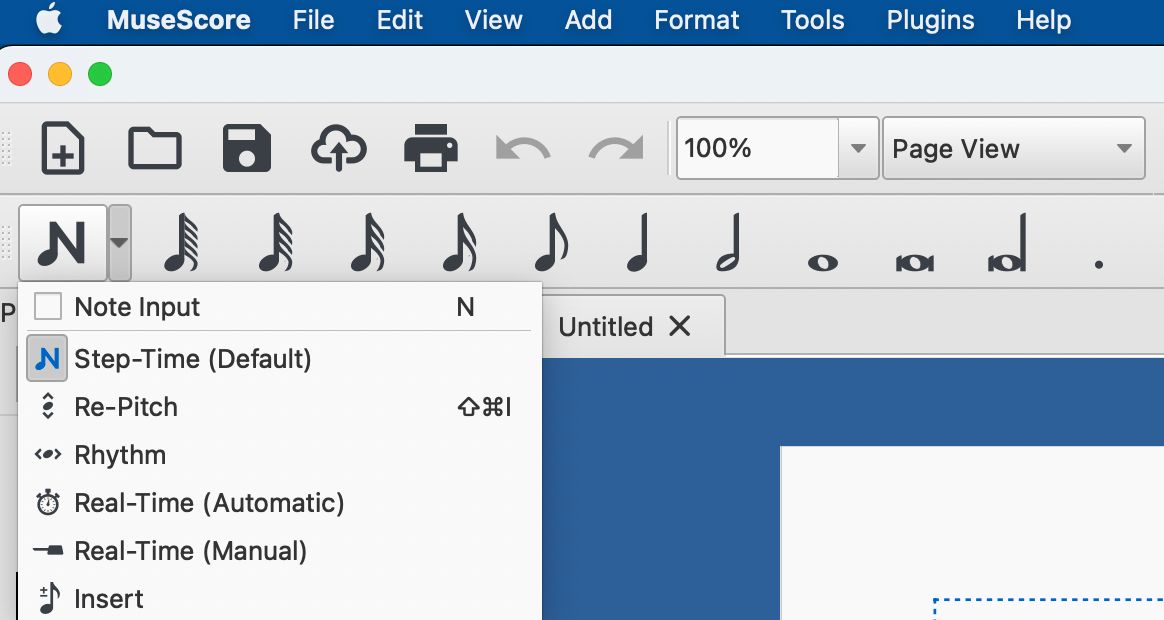Click the Undo arrow
Screen dimensions: 1164x620
(x=523, y=148)
